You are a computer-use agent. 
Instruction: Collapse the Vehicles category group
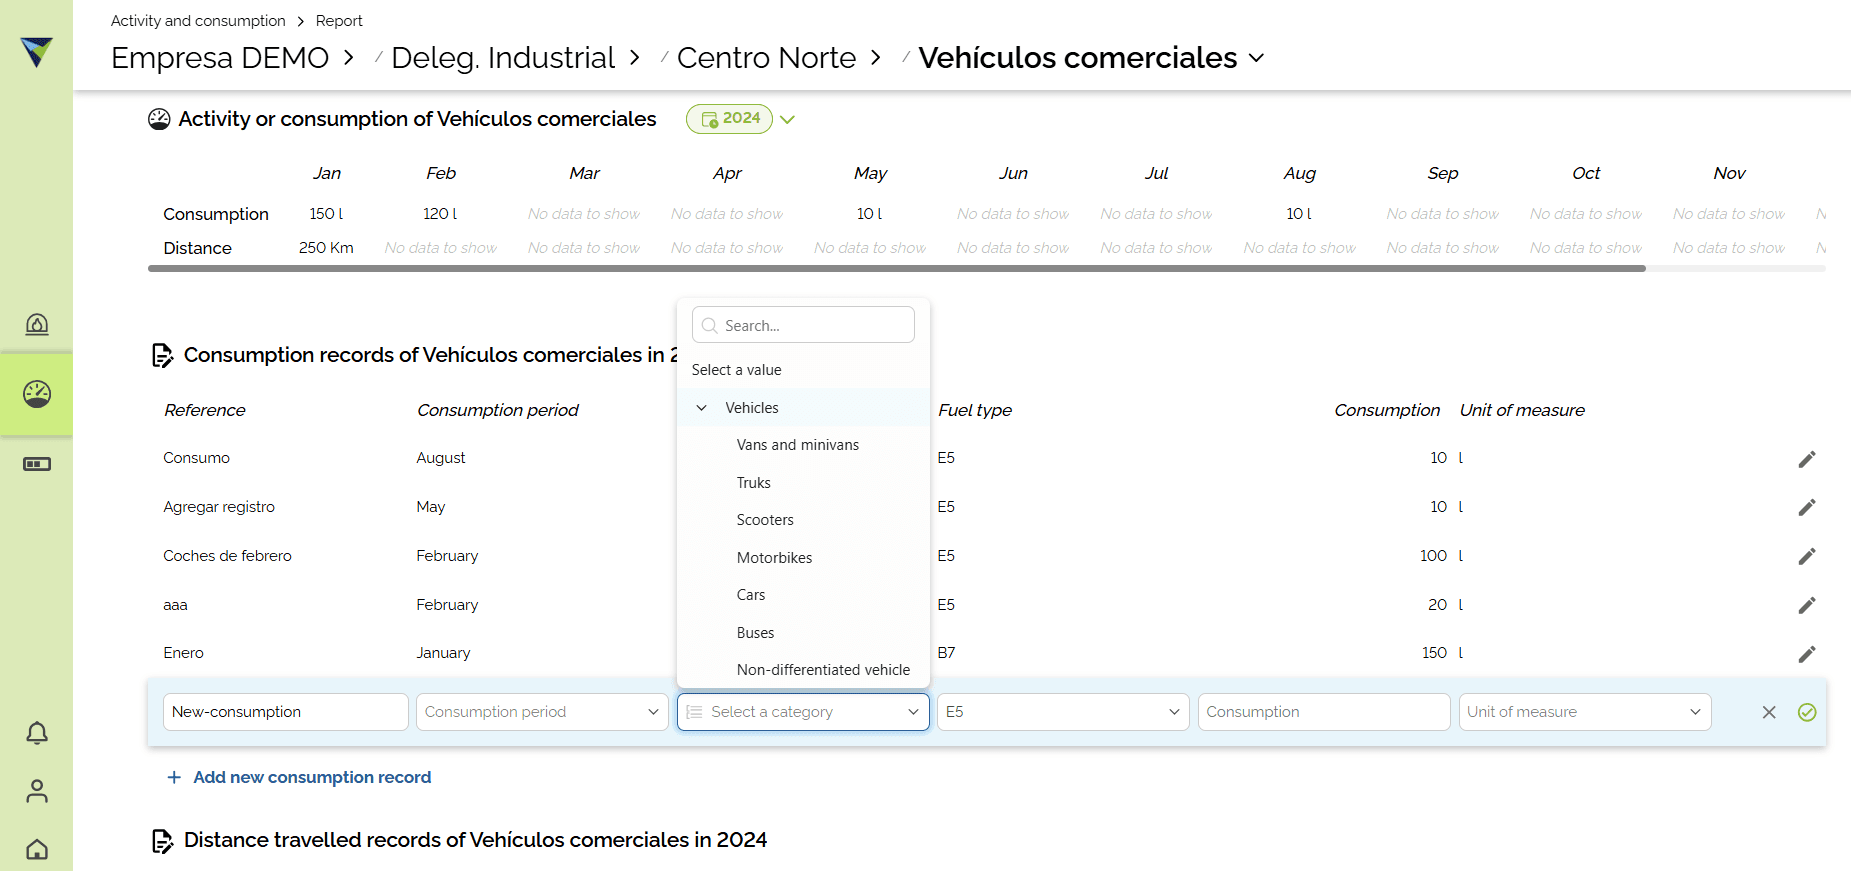(702, 408)
